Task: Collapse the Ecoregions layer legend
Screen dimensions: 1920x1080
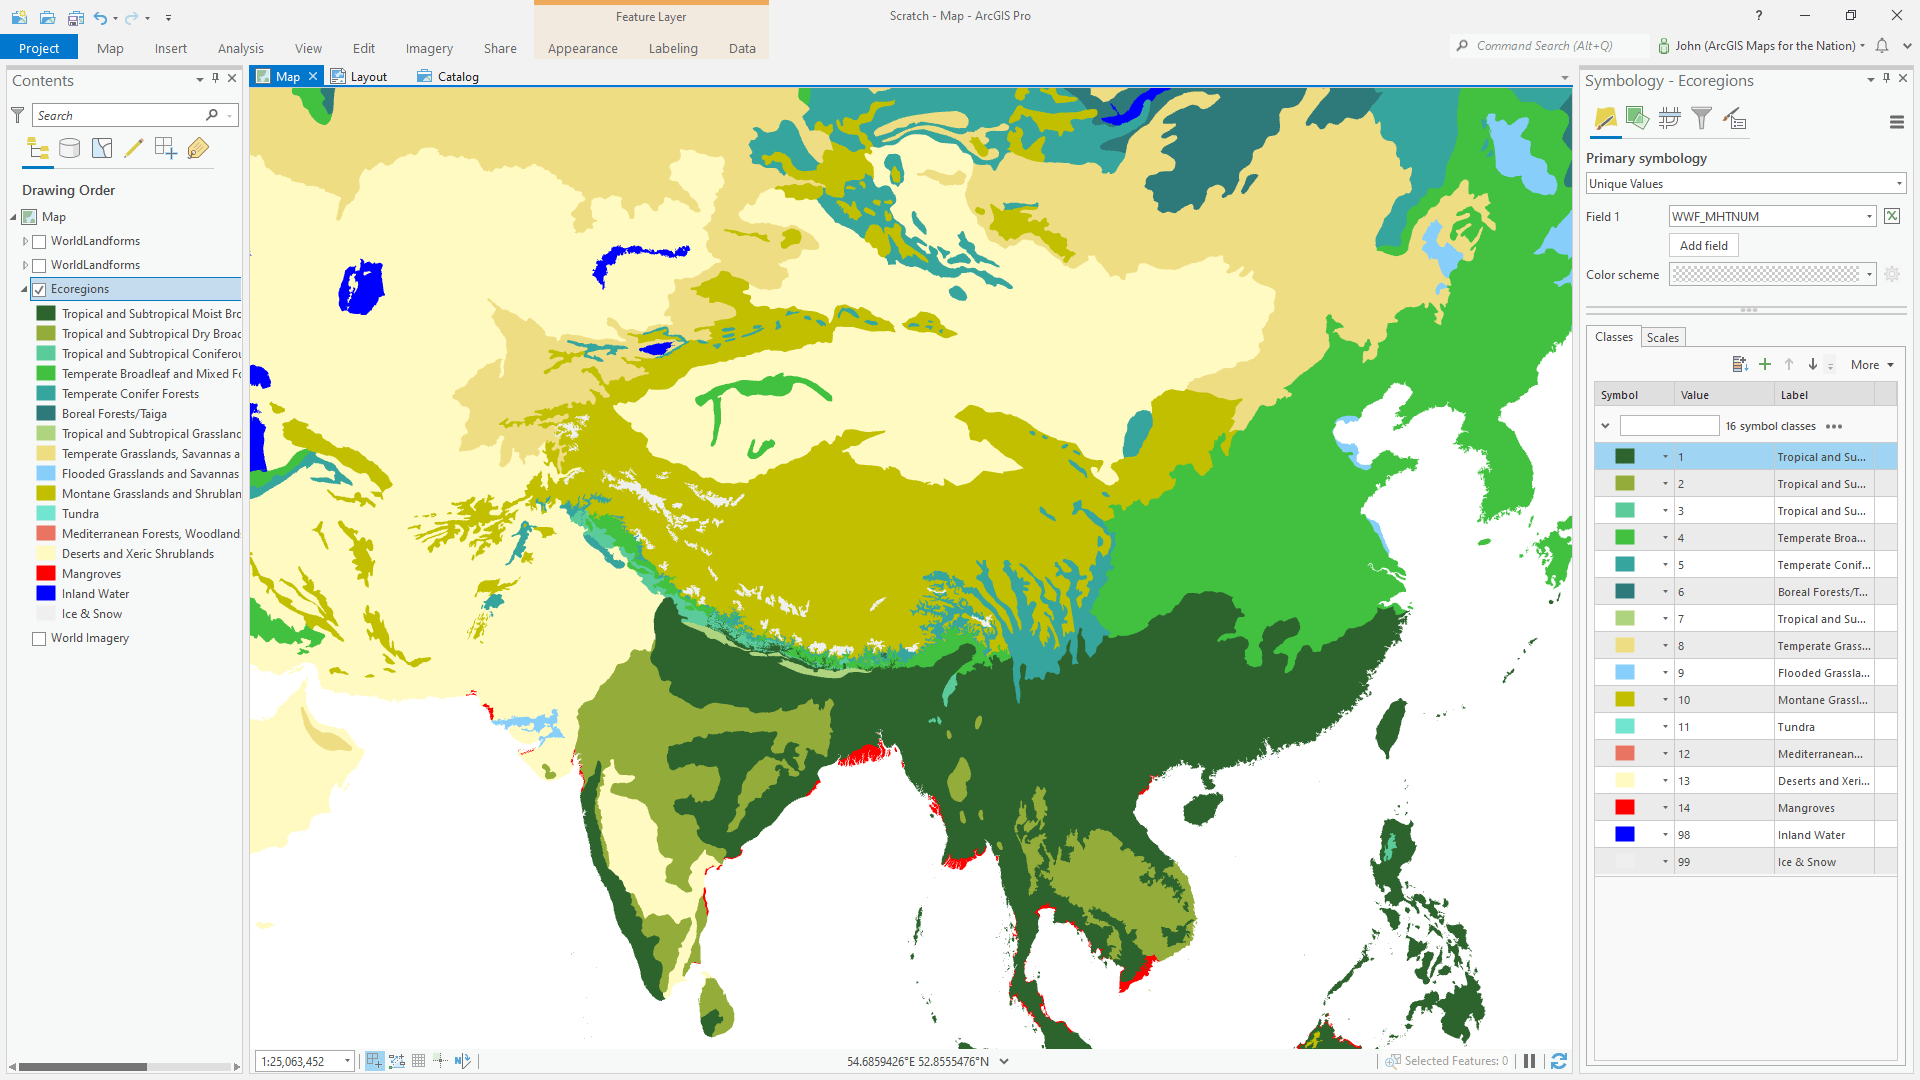Action: [x=25, y=290]
